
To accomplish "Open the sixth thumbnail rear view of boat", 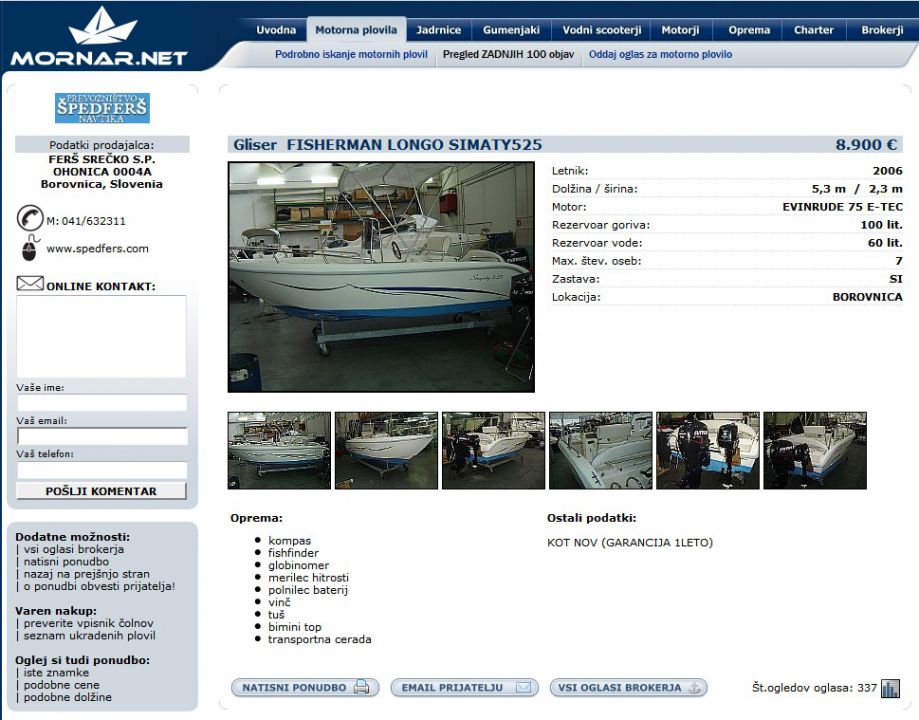I will tap(815, 450).
